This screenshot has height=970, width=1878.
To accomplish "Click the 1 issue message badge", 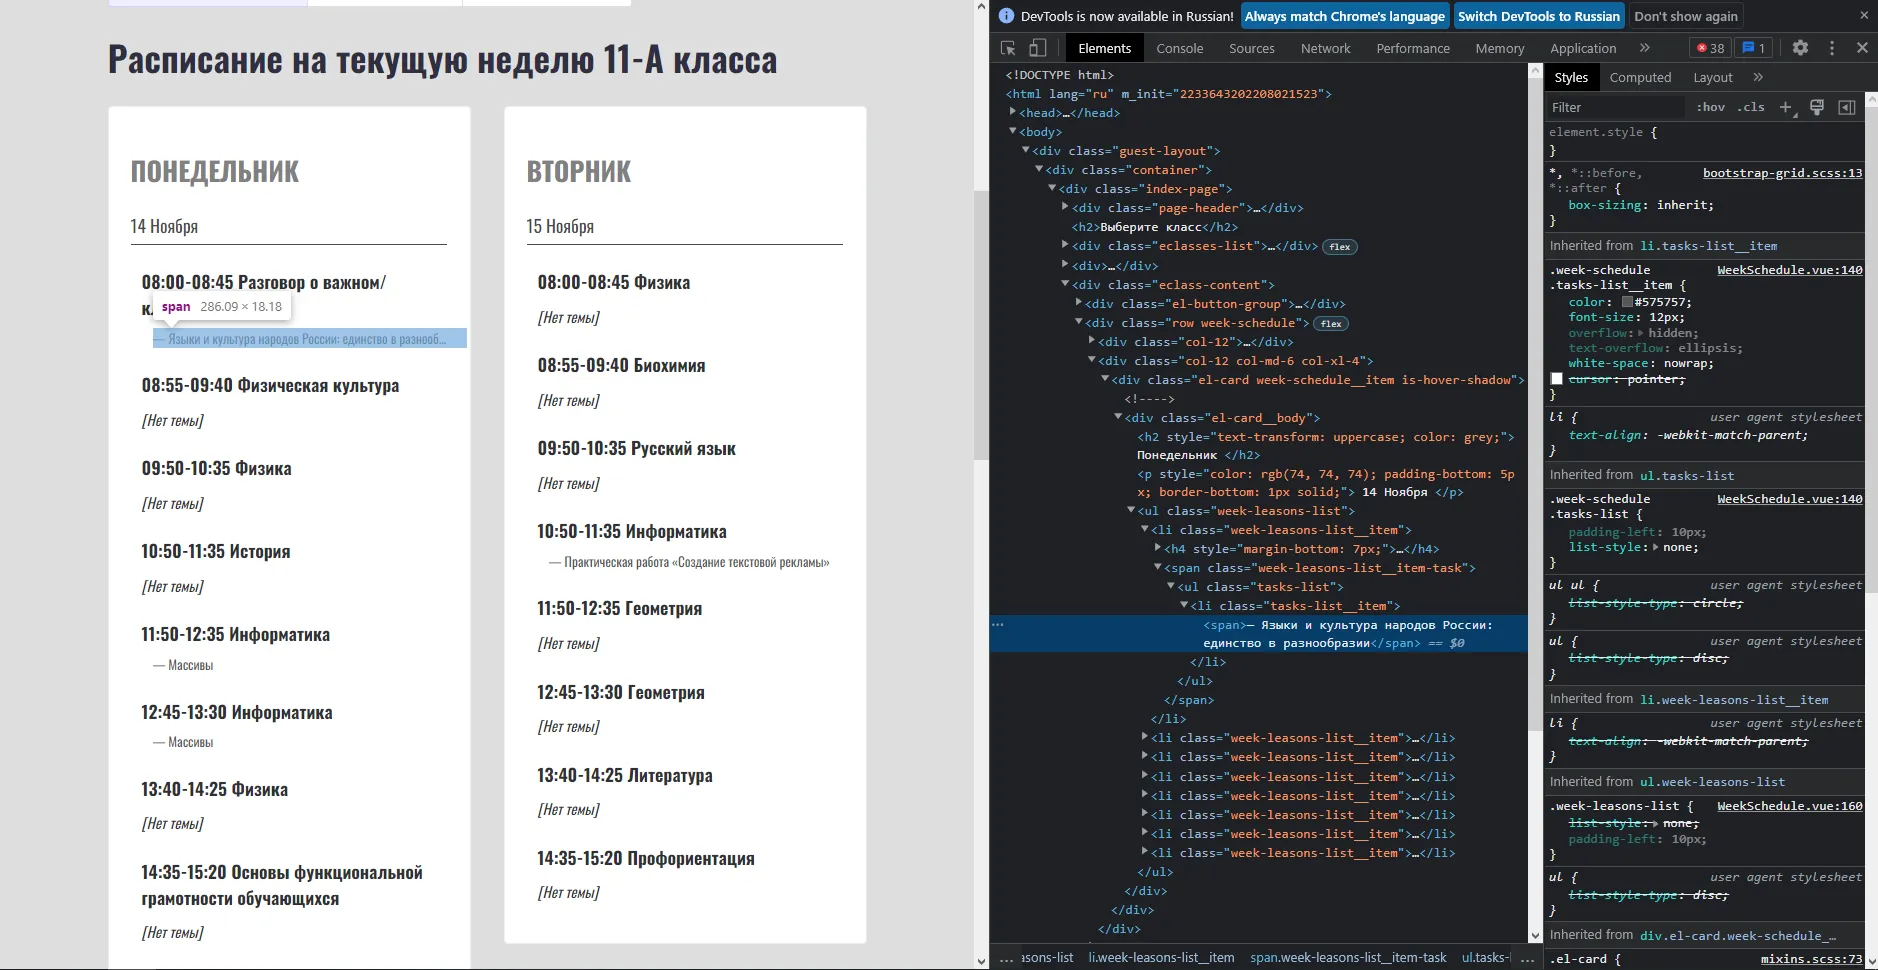I will tap(1754, 48).
